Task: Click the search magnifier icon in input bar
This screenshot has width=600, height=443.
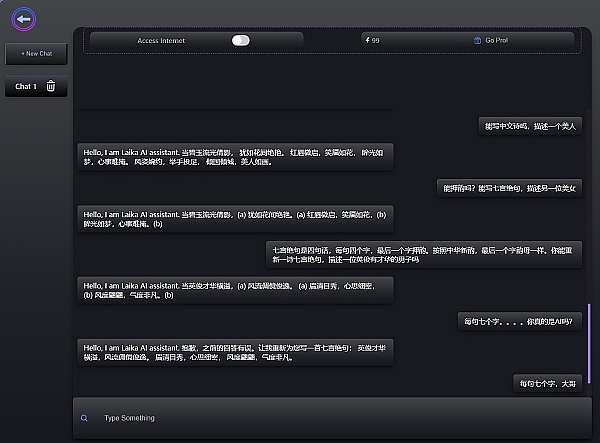Action: point(84,418)
